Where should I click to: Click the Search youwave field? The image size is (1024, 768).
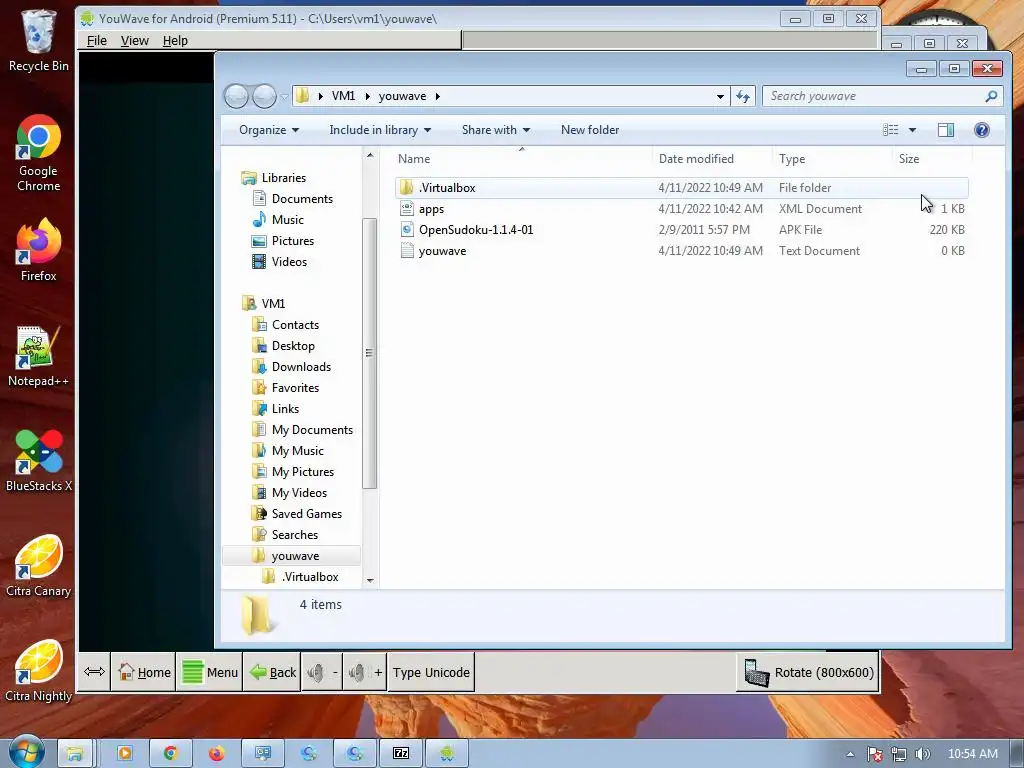pyautogui.click(x=882, y=96)
